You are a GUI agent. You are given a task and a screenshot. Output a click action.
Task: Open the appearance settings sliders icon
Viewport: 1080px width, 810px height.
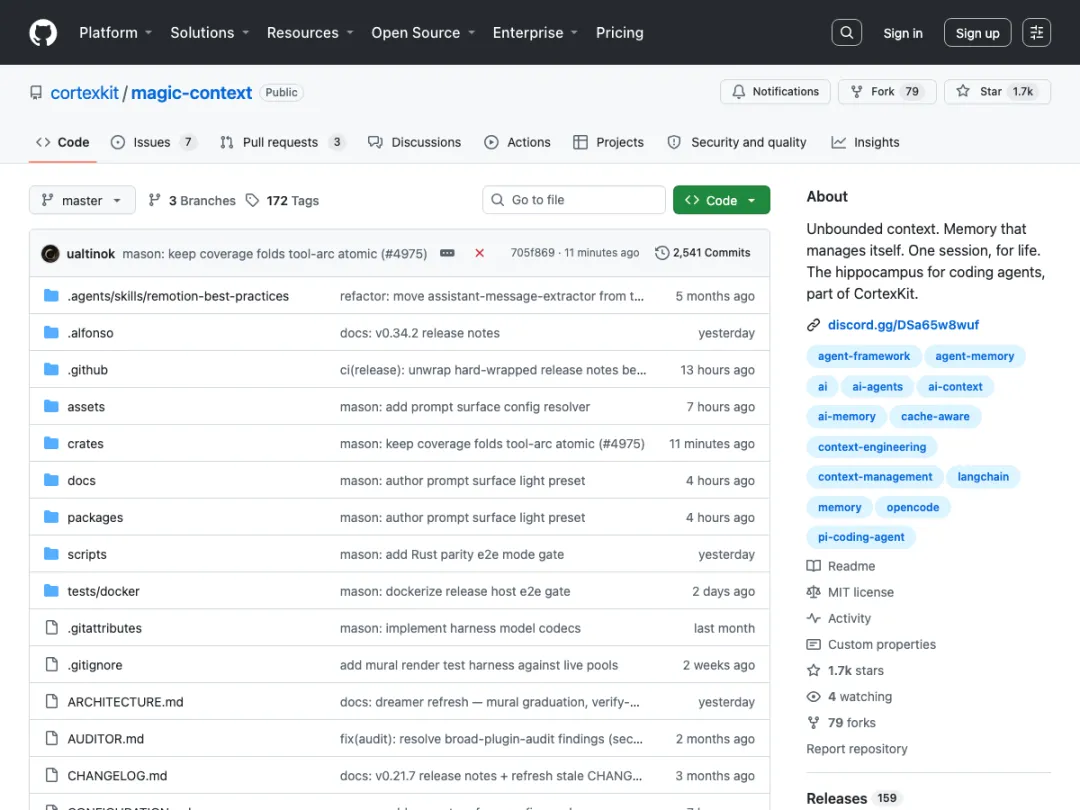coord(1036,32)
